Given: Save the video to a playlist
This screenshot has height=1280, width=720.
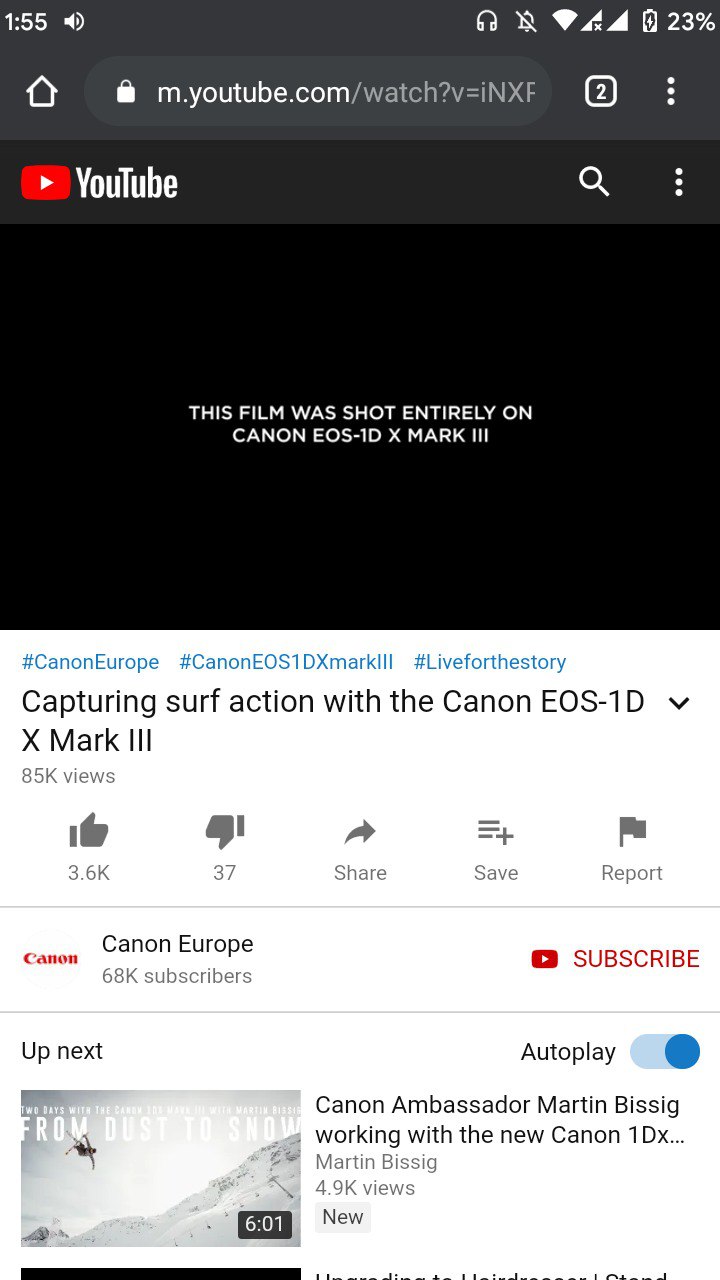Looking at the screenshot, I should [x=496, y=848].
